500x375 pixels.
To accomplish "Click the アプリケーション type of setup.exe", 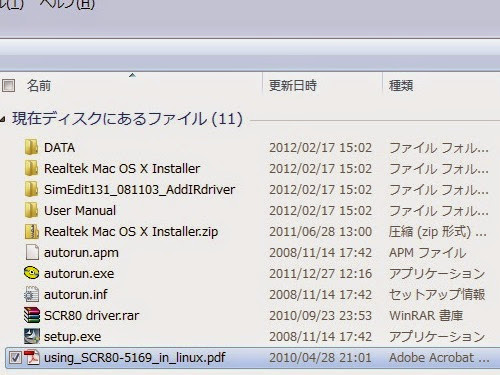I will pyautogui.click(x=437, y=336).
